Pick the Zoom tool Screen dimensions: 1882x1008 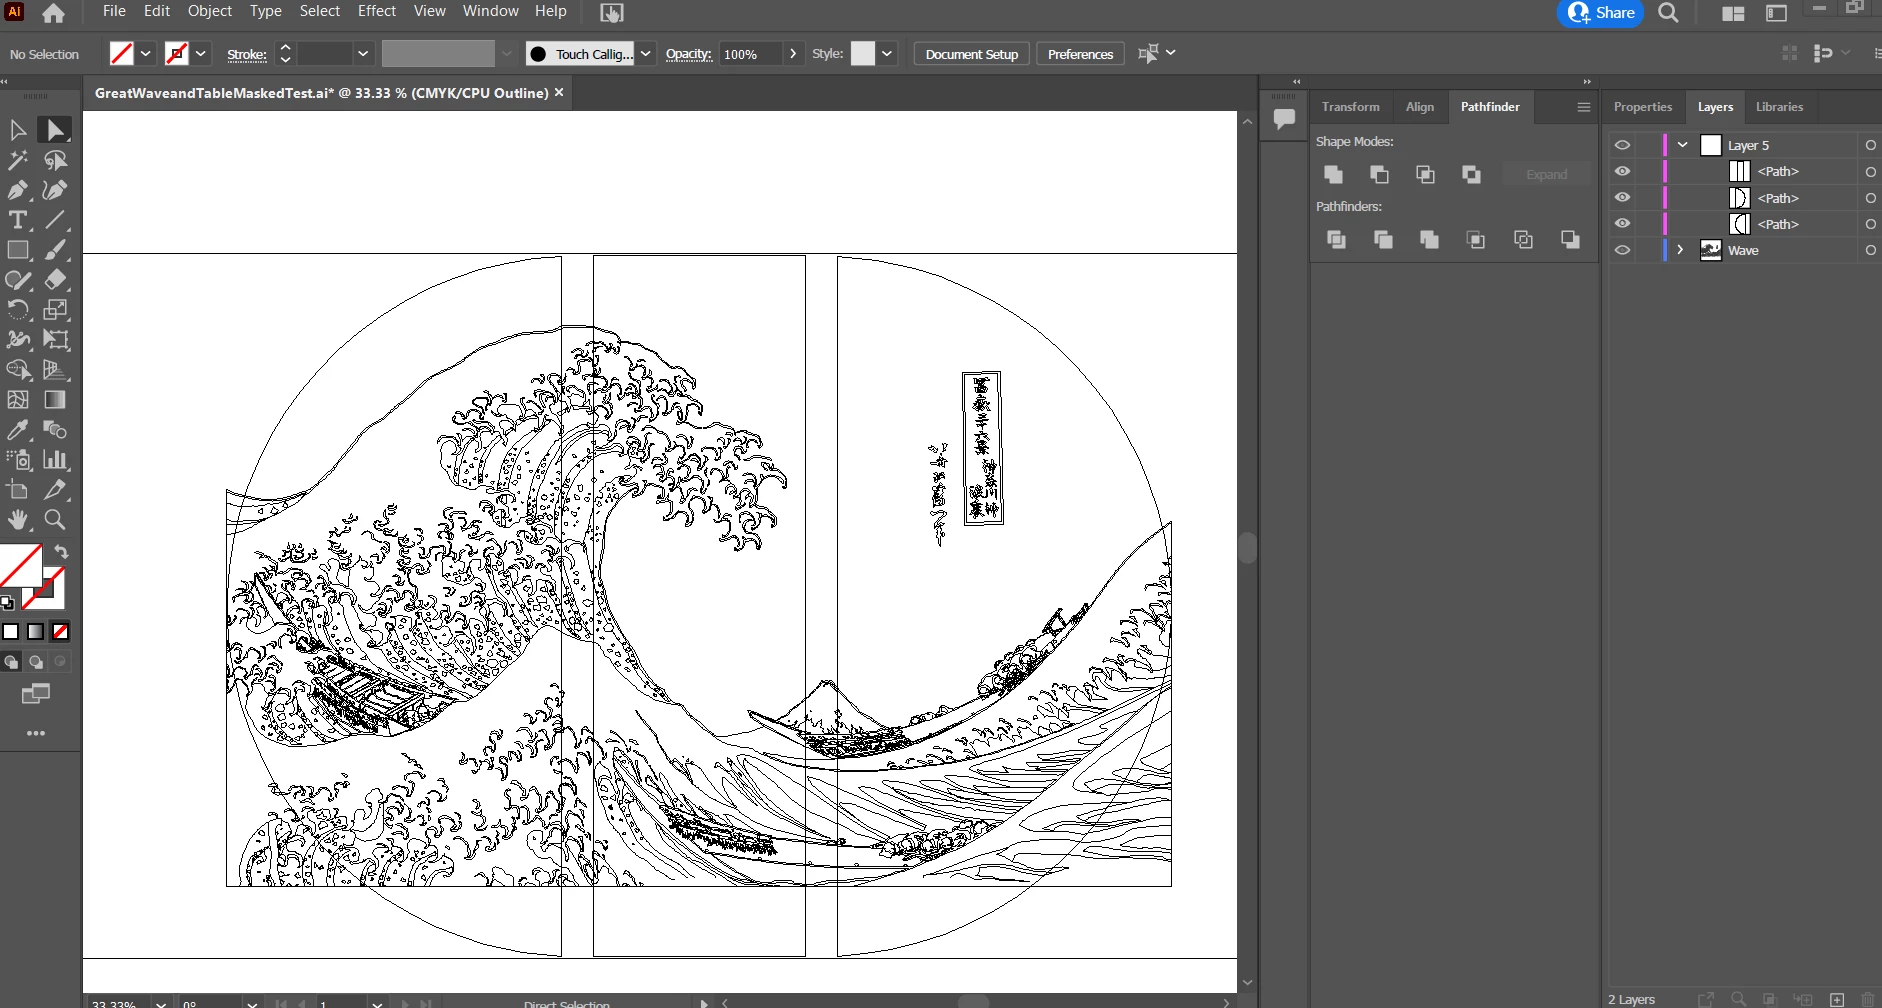pos(55,520)
